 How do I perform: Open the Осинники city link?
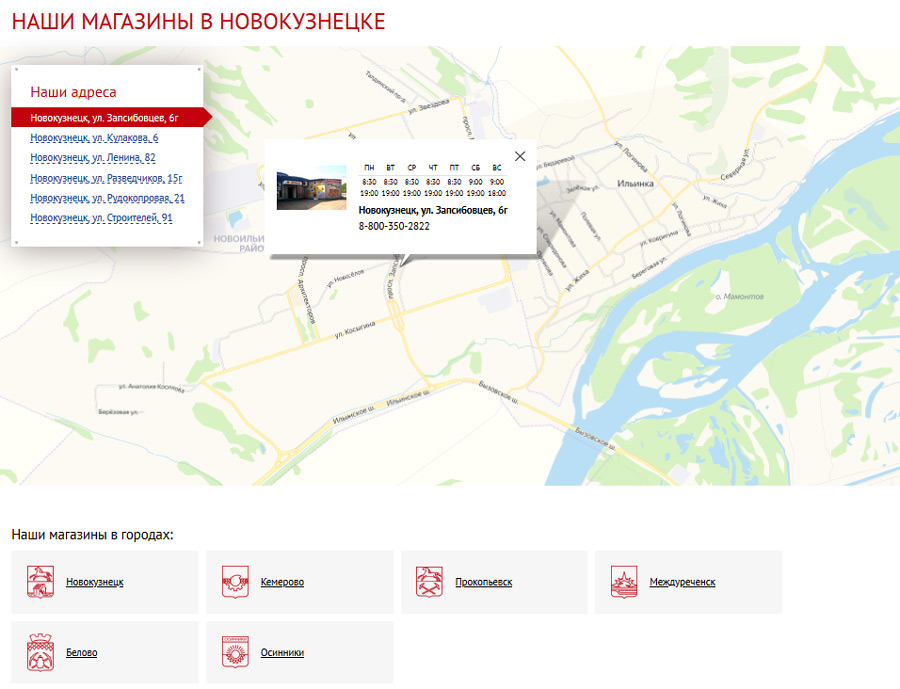280,653
